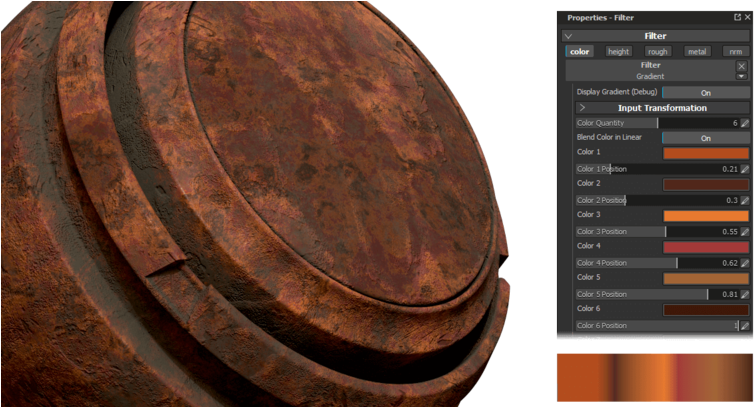This screenshot has height=407, width=754.
Task: Click the Color 6 label
Action: click(589, 308)
